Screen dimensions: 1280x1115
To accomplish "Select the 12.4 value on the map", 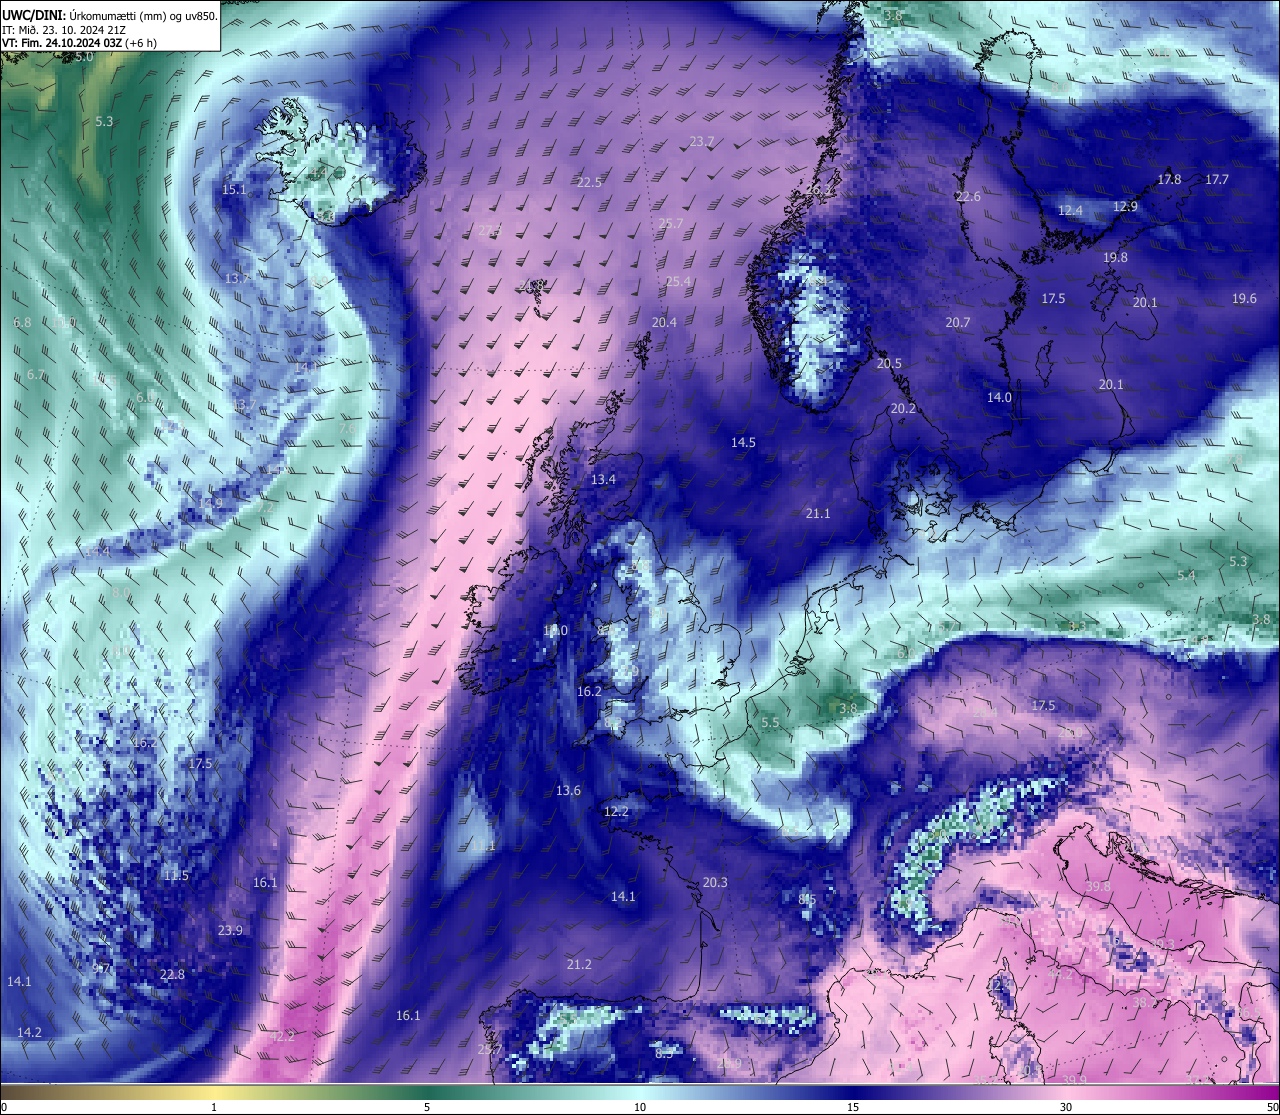I will [1070, 210].
